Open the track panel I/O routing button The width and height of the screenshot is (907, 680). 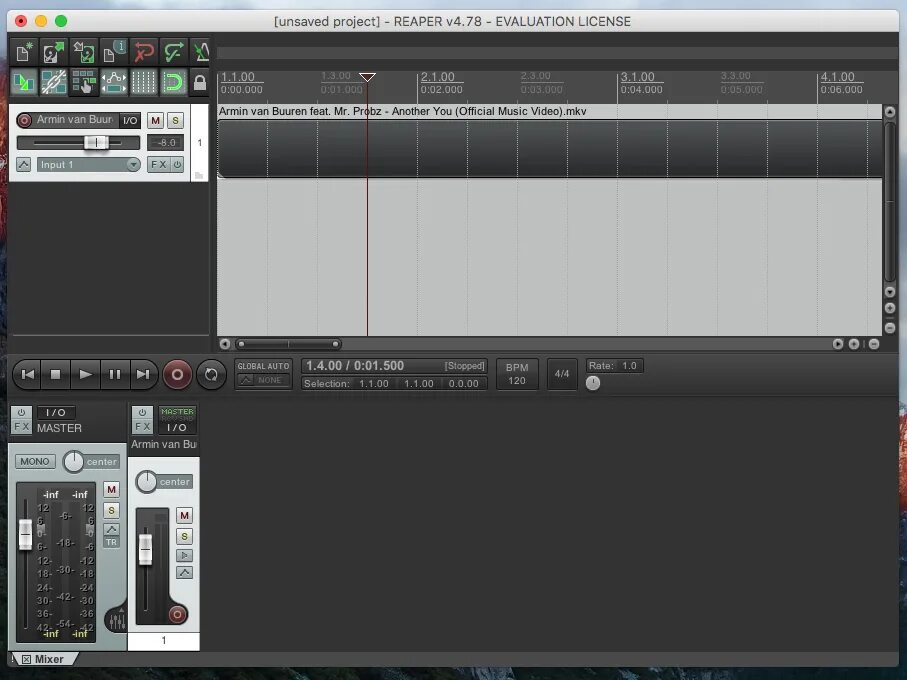(130, 120)
